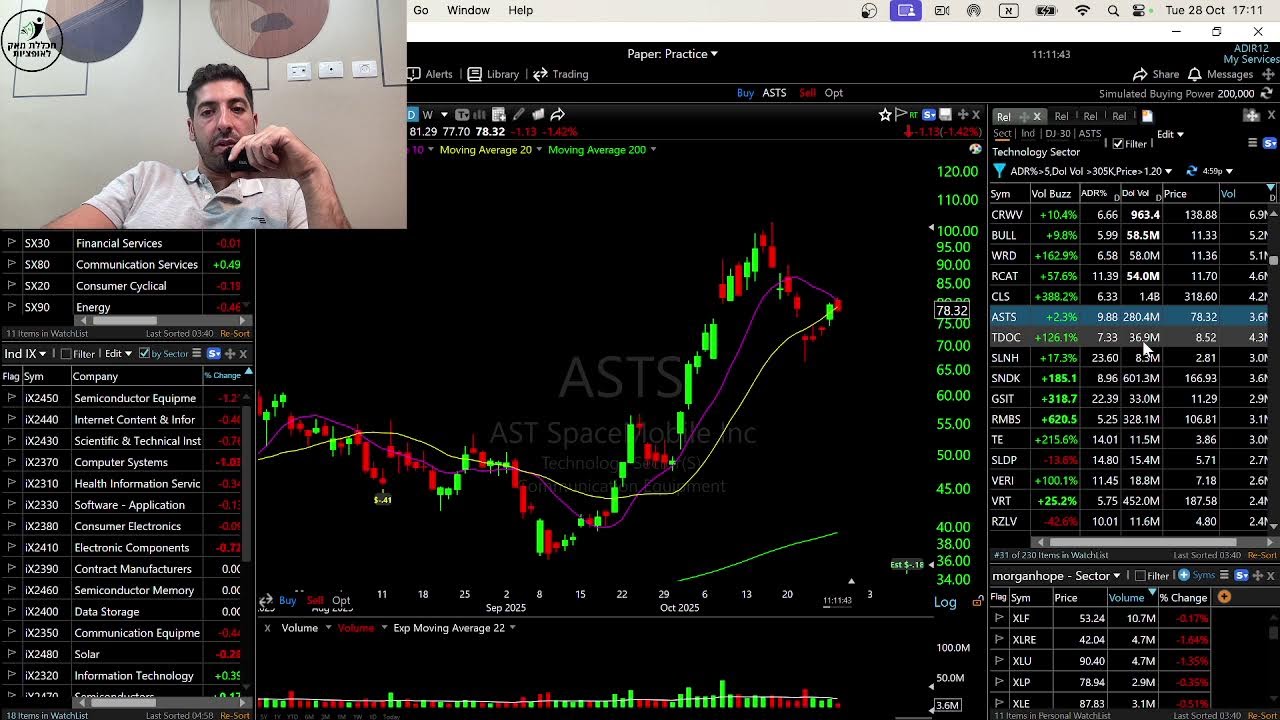Toggle Filter checkbox in morganhope Sector panel

click(1140, 576)
